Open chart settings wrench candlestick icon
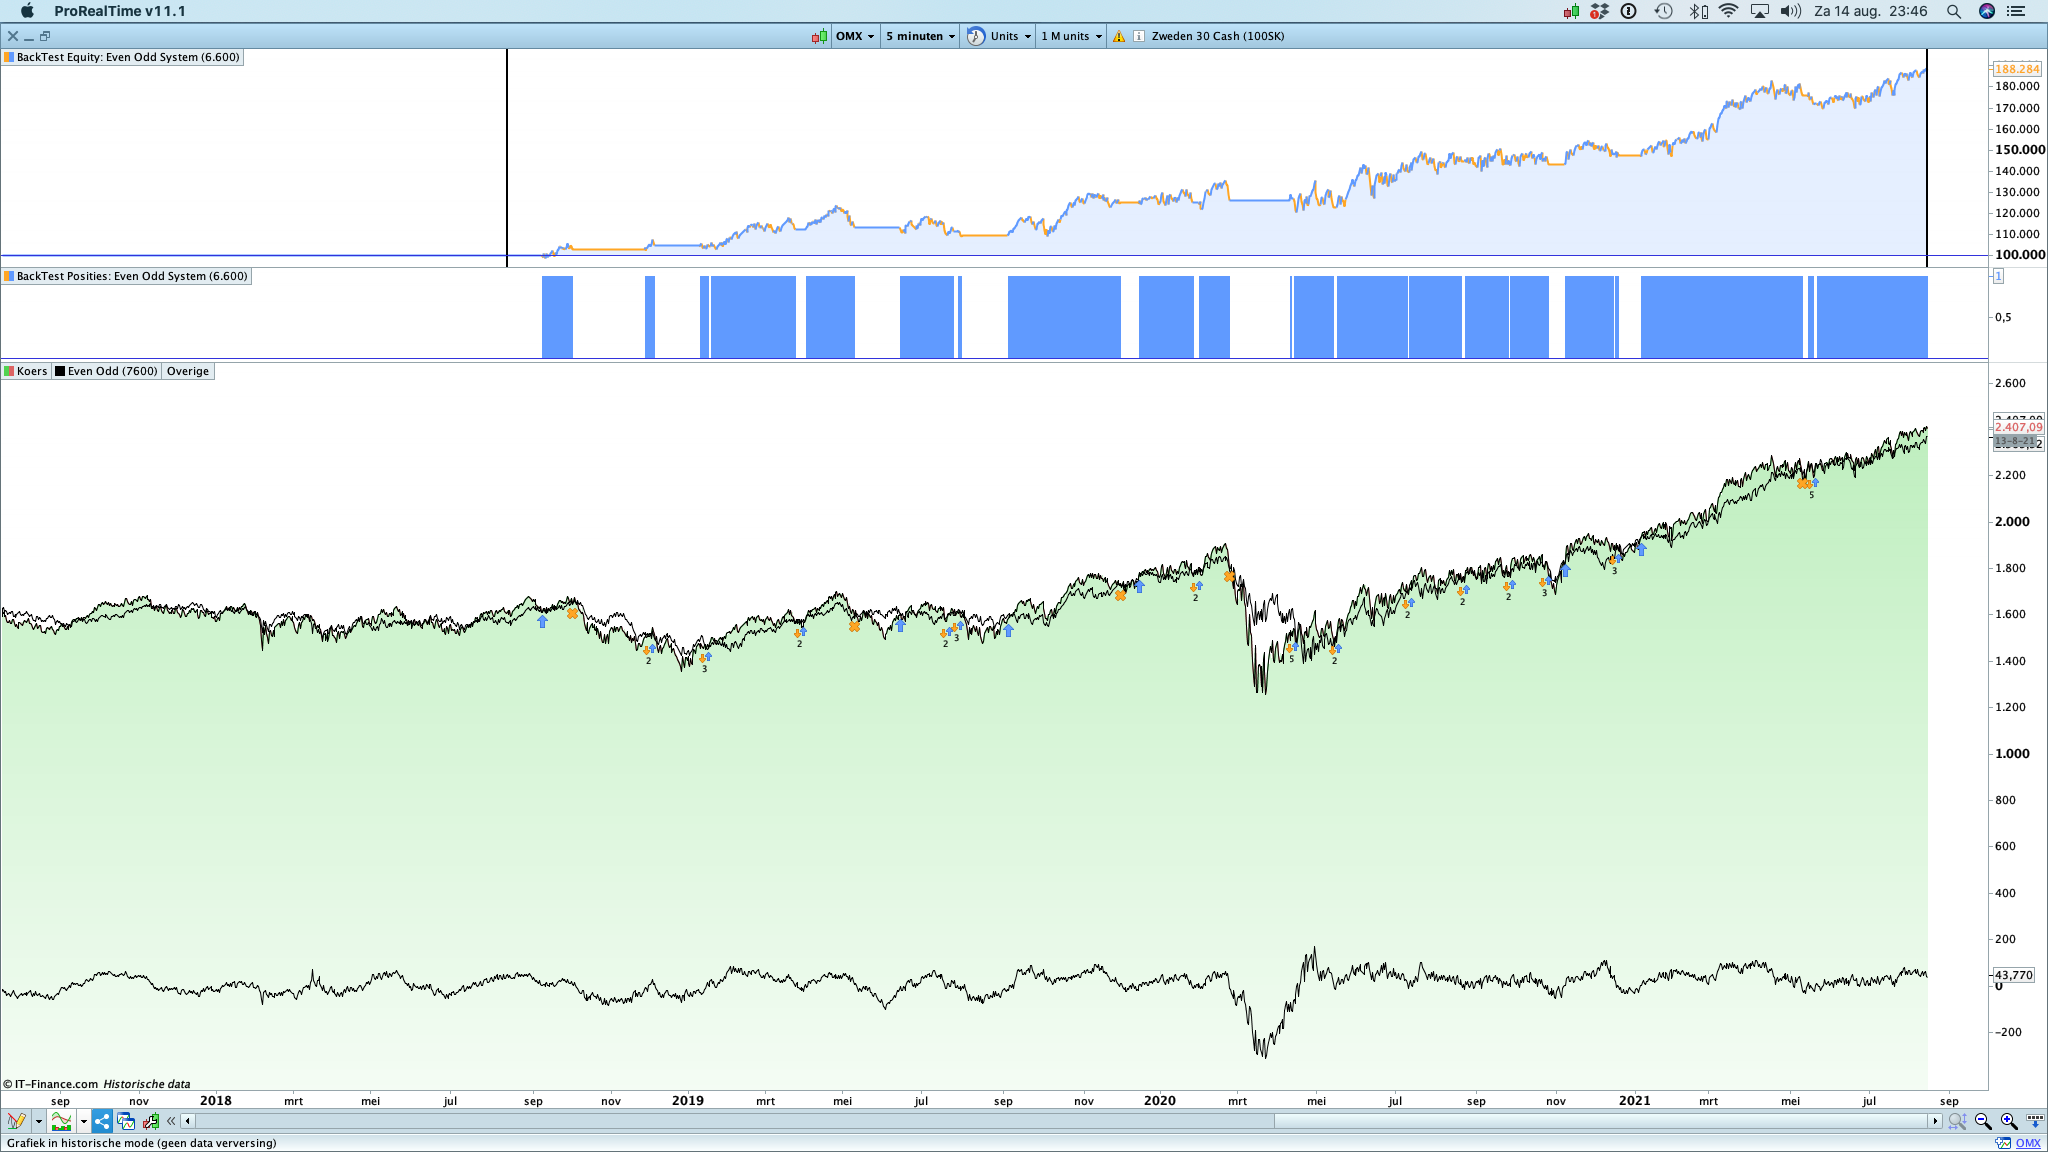The image size is (2048, 1152). tap(151, 1121)
